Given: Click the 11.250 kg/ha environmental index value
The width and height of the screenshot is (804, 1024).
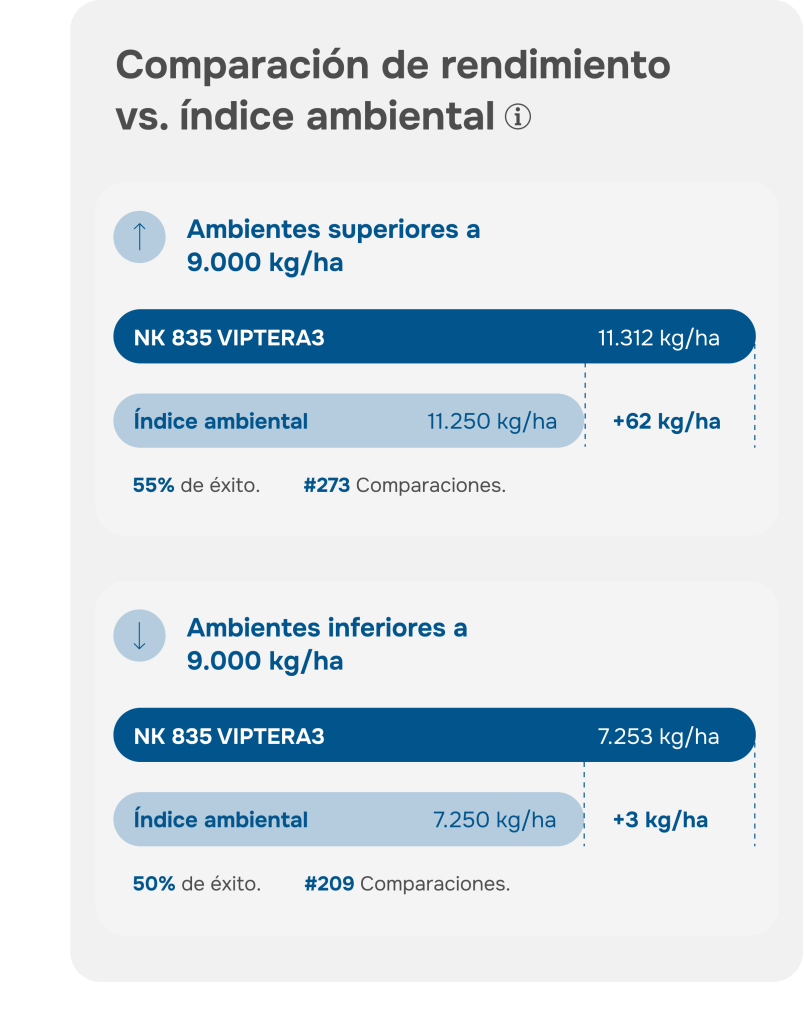Looking at the screenshot, I should coord(492,421).
